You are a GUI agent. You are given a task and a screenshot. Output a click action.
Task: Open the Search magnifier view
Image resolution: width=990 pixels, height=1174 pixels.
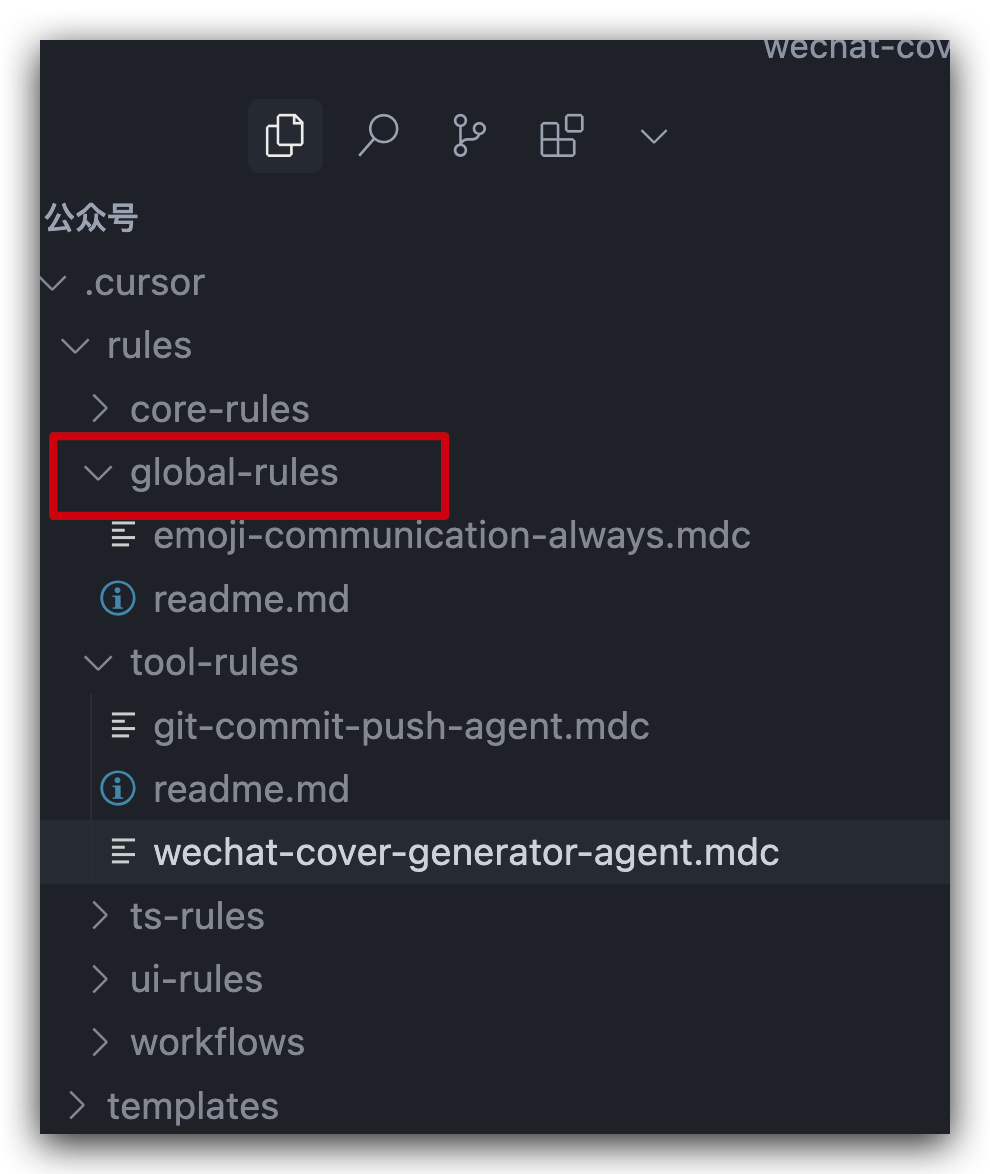click(x=378, y=136)
